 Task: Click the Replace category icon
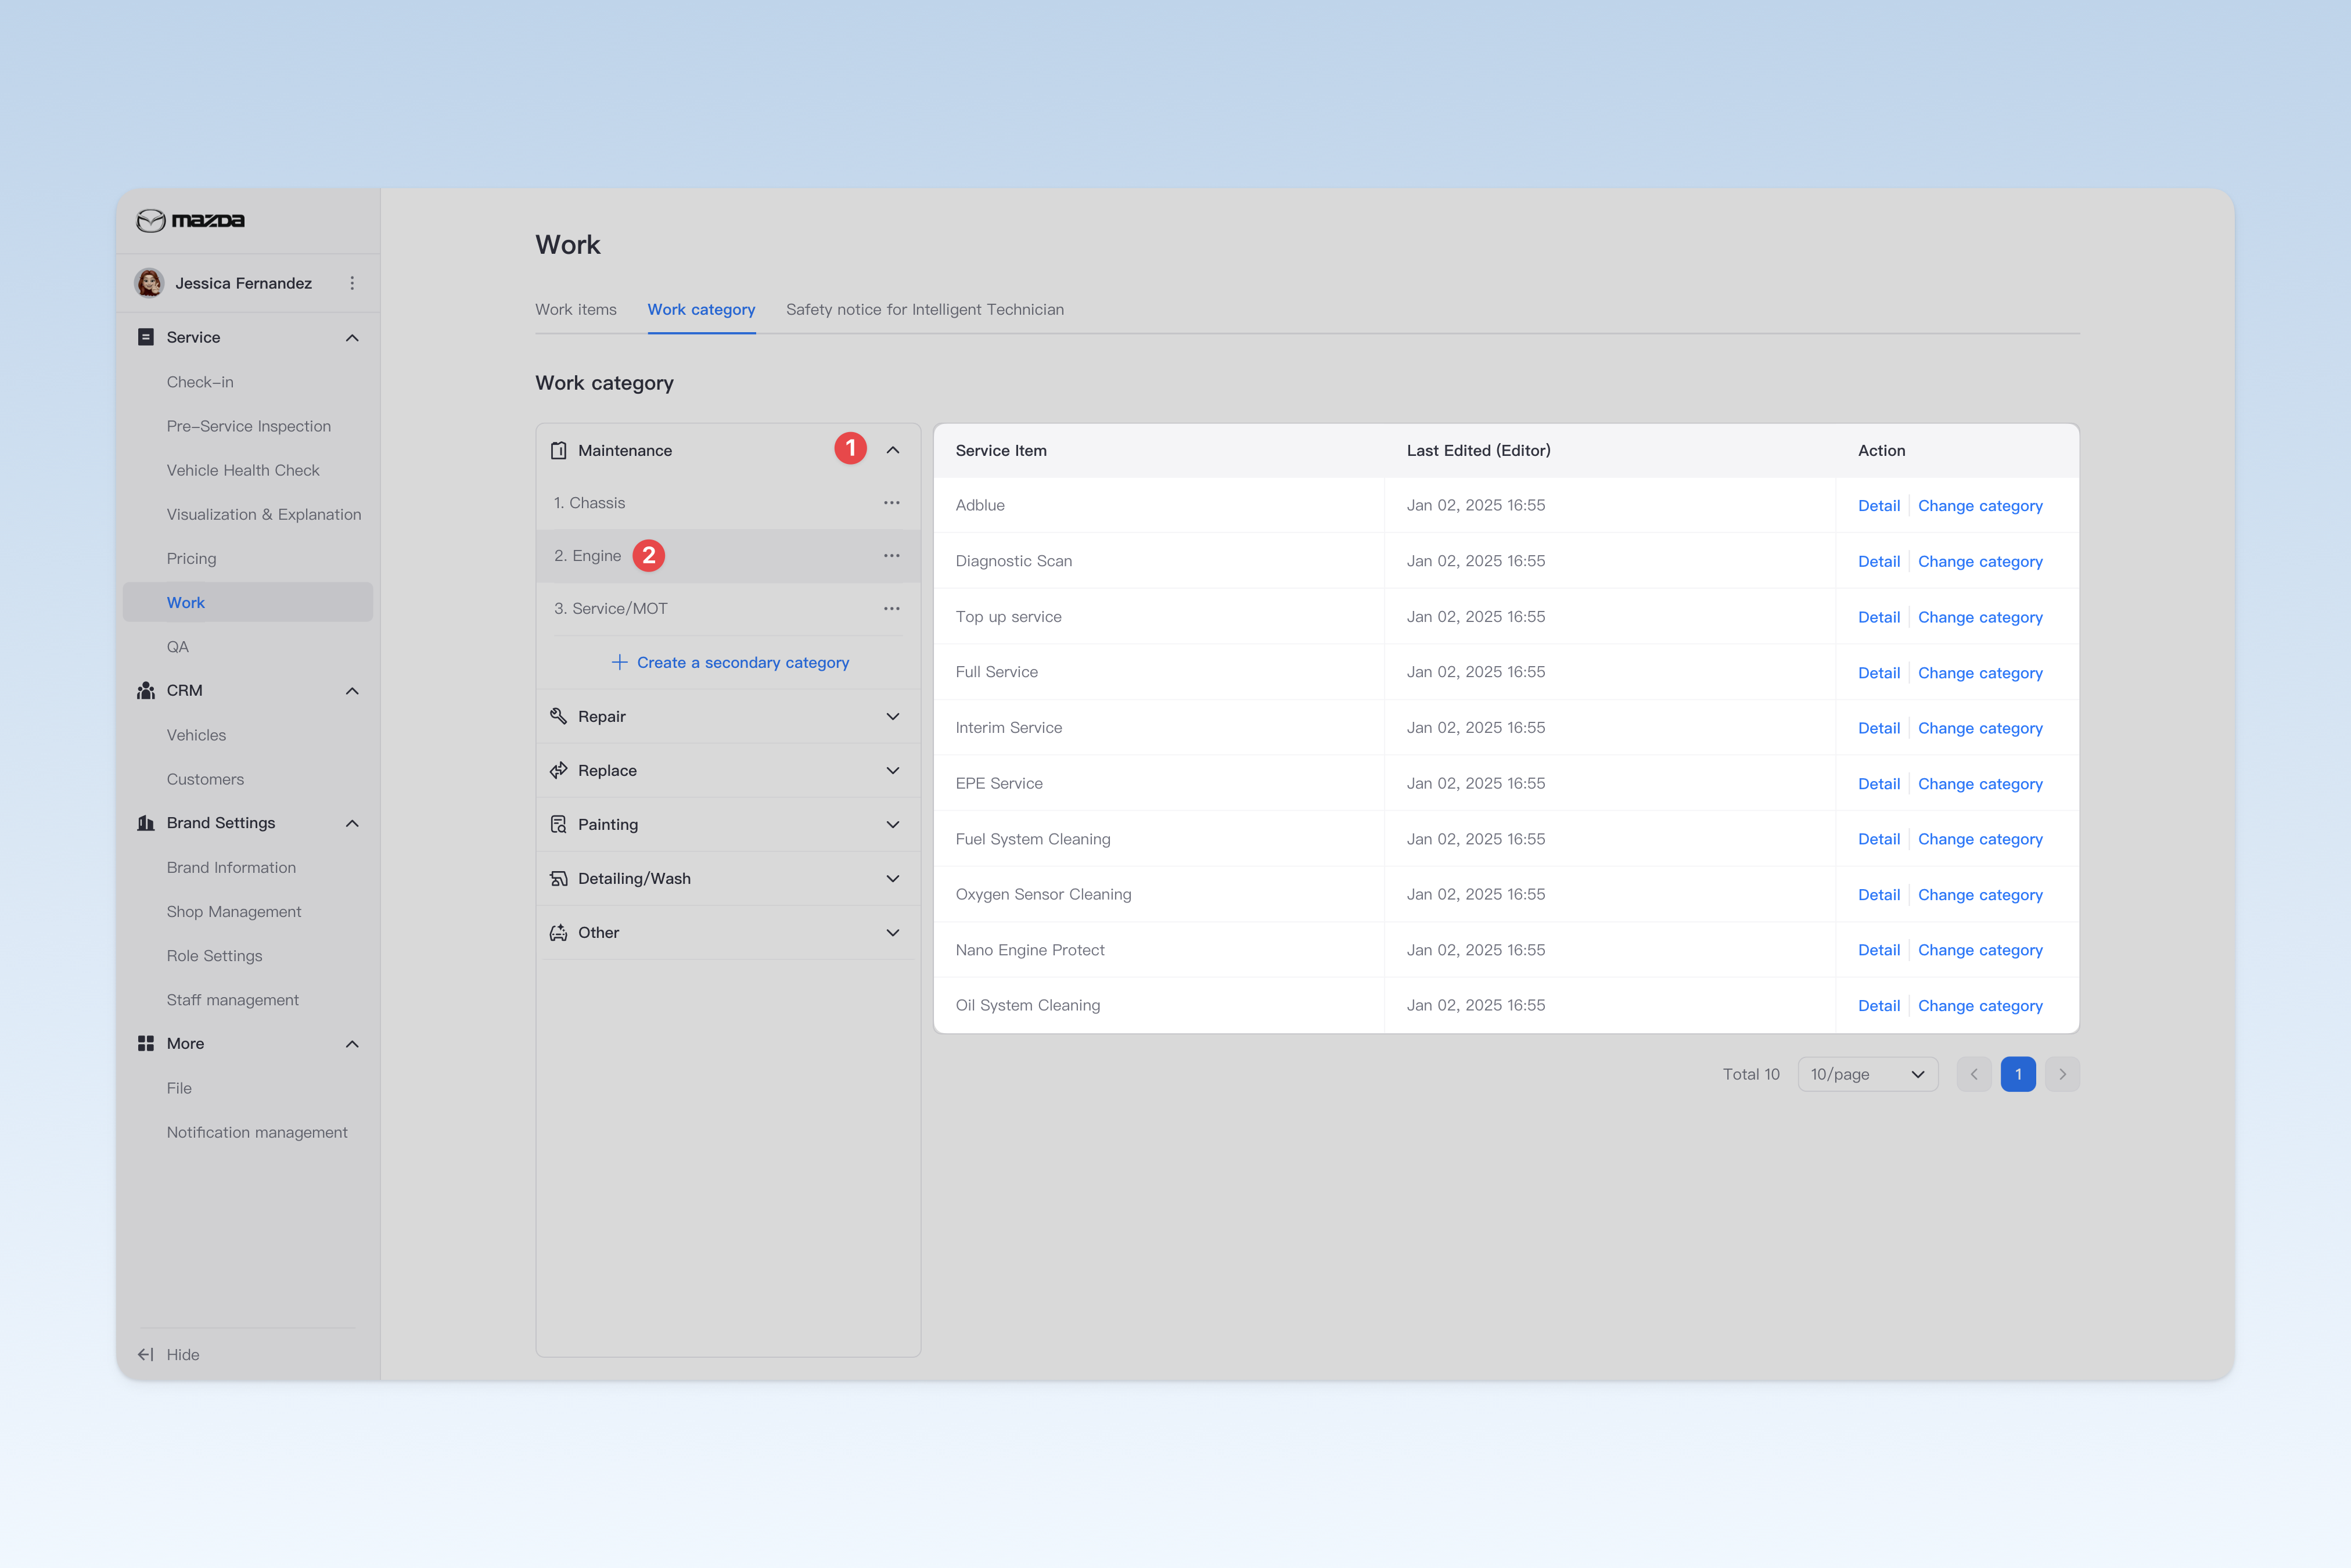tap(558, 770)
